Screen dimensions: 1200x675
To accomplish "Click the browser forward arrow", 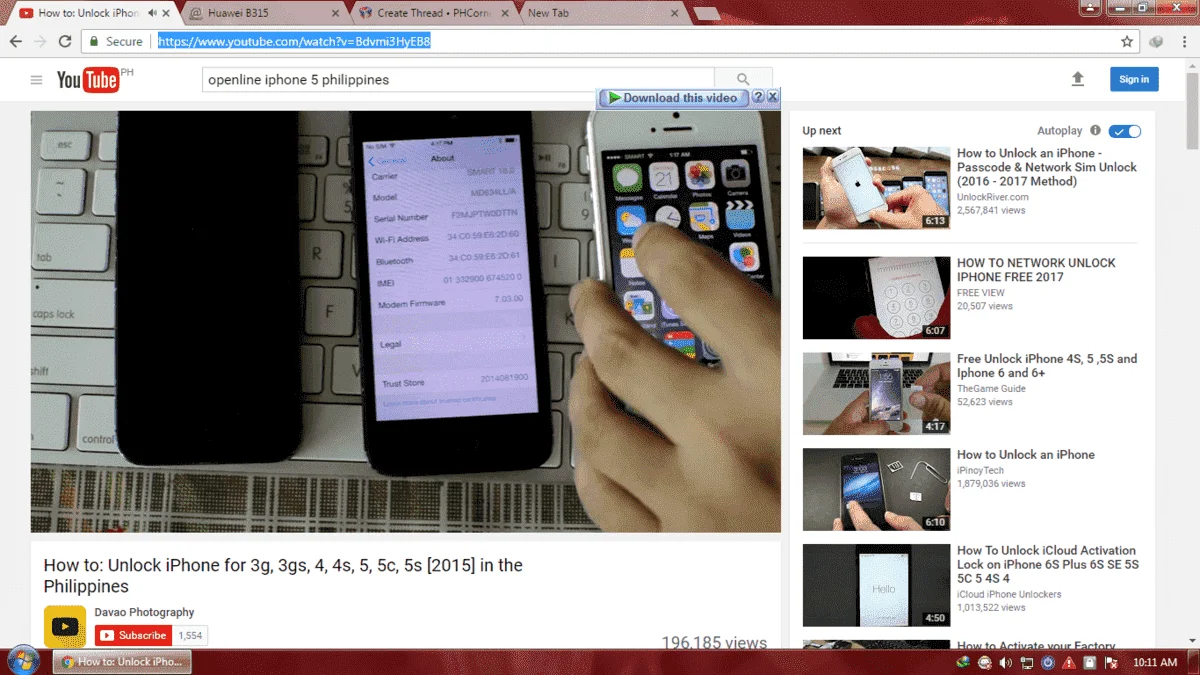I will pyautogui.click(x=40, y=41).
